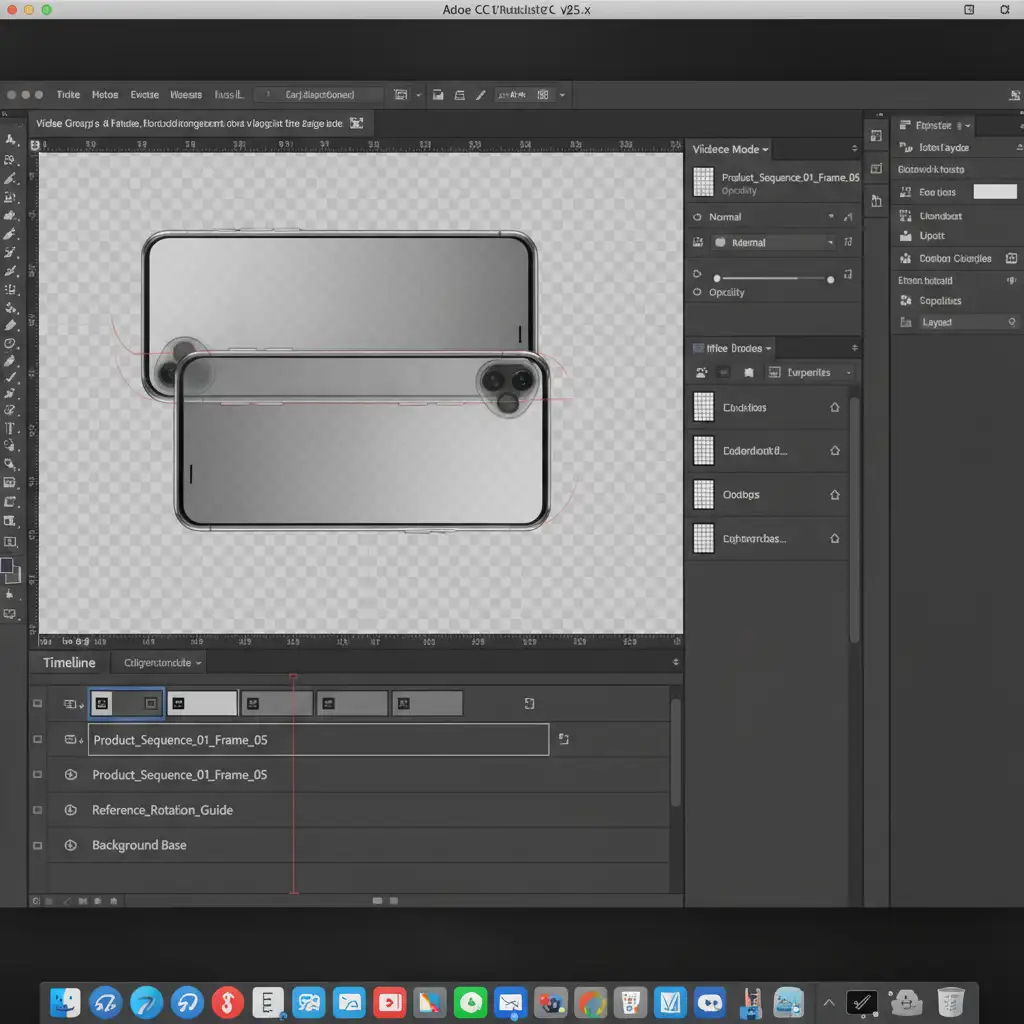Open Finder from the dock
The height and width of the screenshot is (1024, 1024).
click(x=66, y=1001)
